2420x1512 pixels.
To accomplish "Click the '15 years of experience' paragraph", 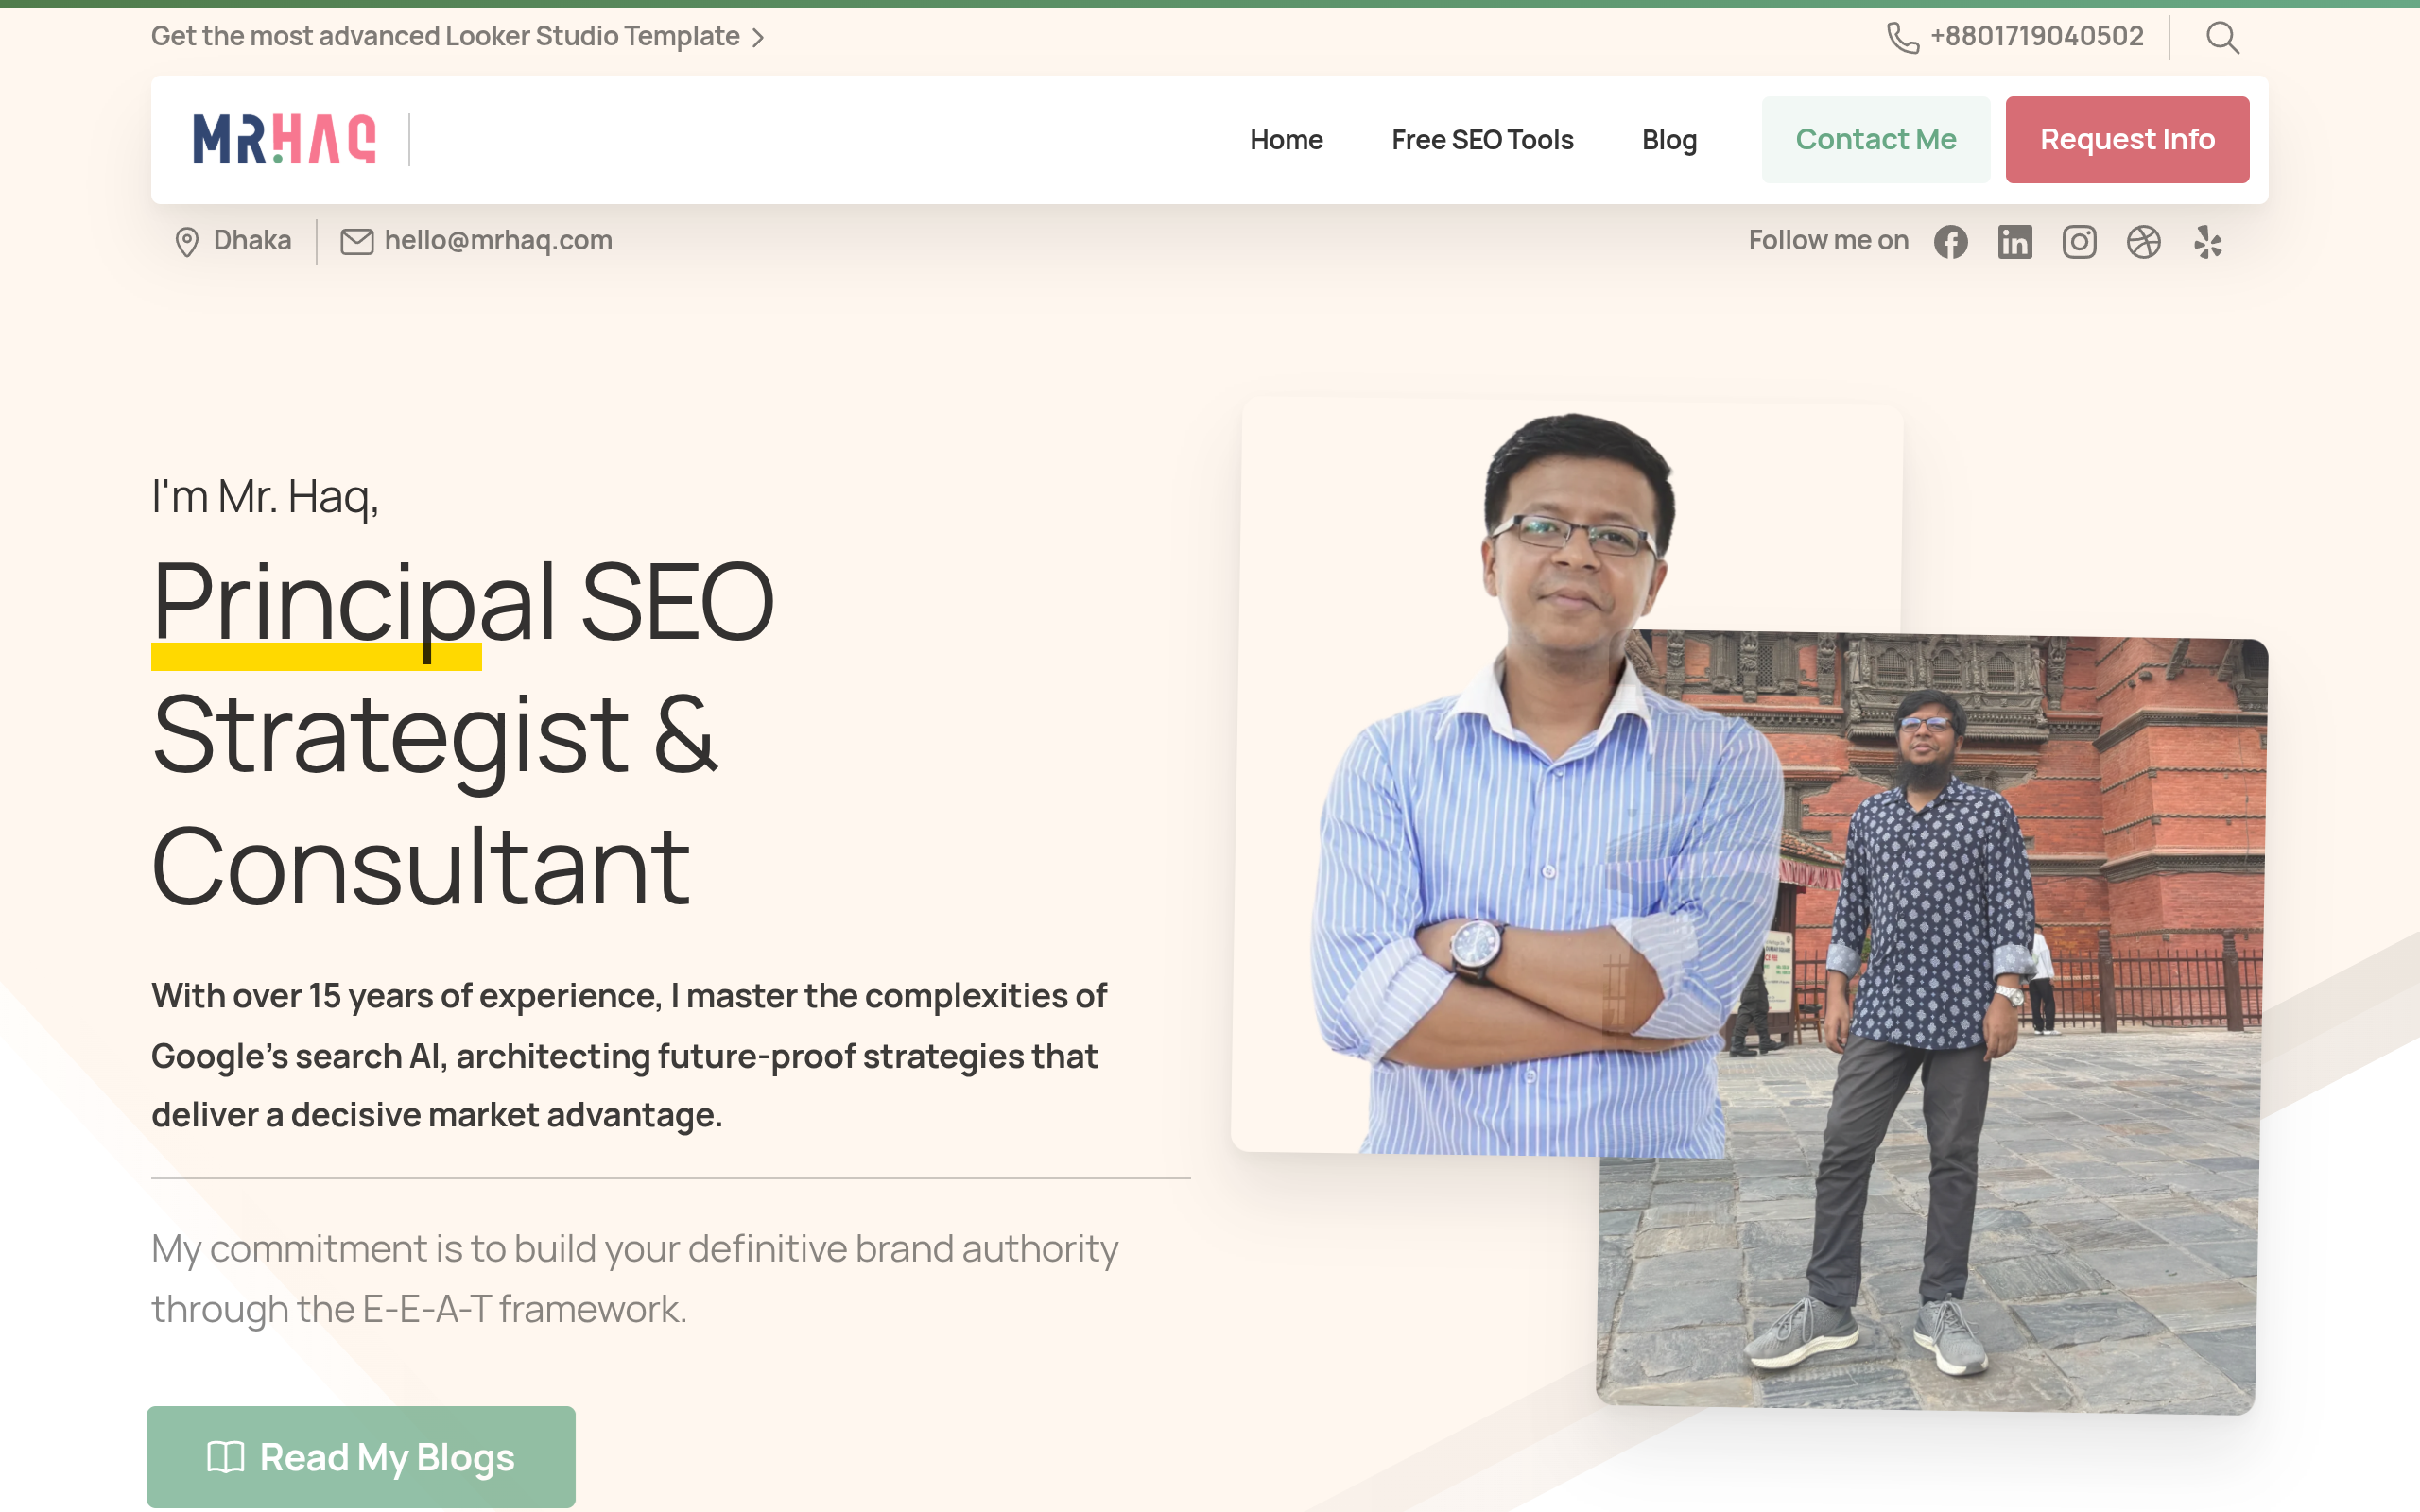I will click(x=630, y=1055).
